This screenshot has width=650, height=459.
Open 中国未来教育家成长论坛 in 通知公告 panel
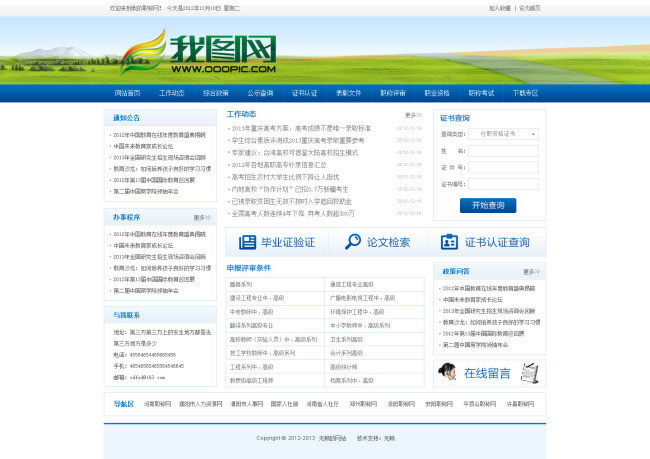(143, 146)
